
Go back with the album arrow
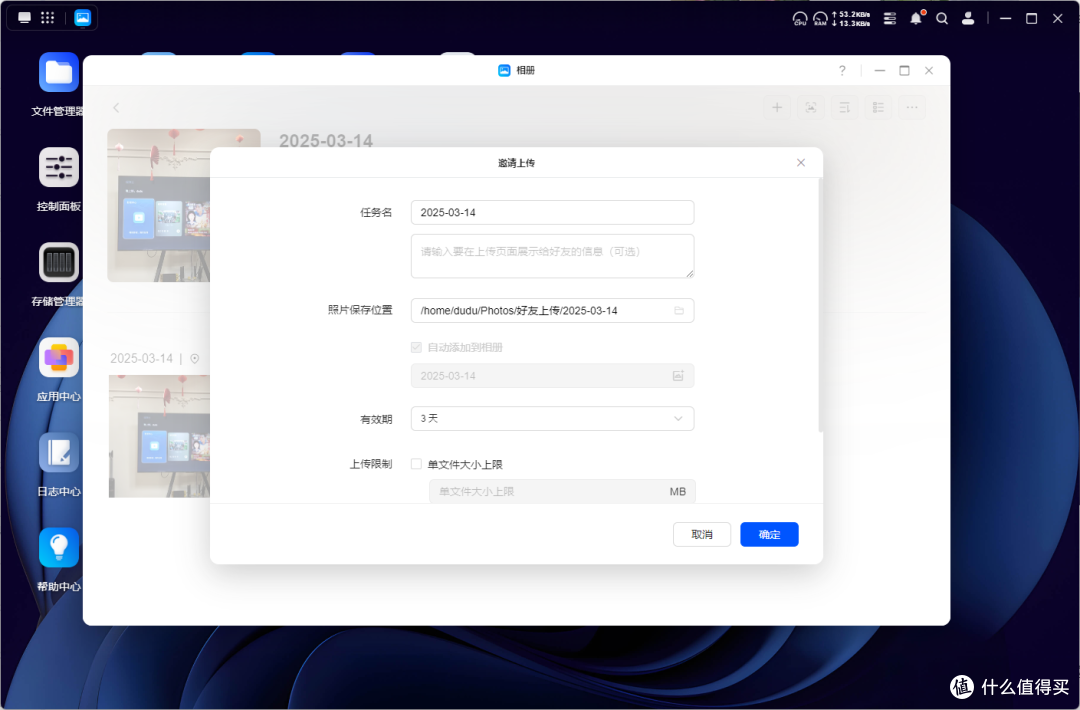pyautogui.click(x=116, y=107)
